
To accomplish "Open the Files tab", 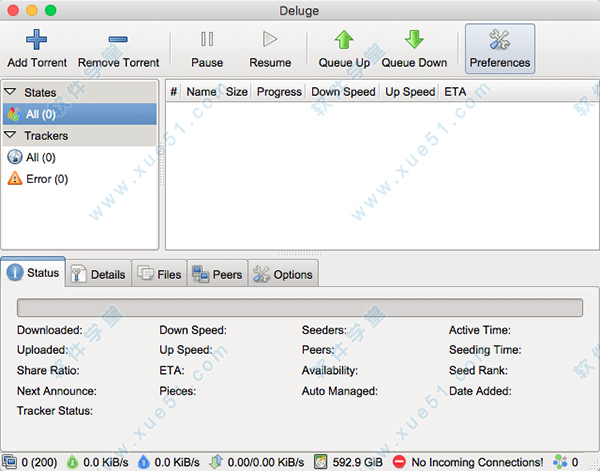I will (159, 274).
